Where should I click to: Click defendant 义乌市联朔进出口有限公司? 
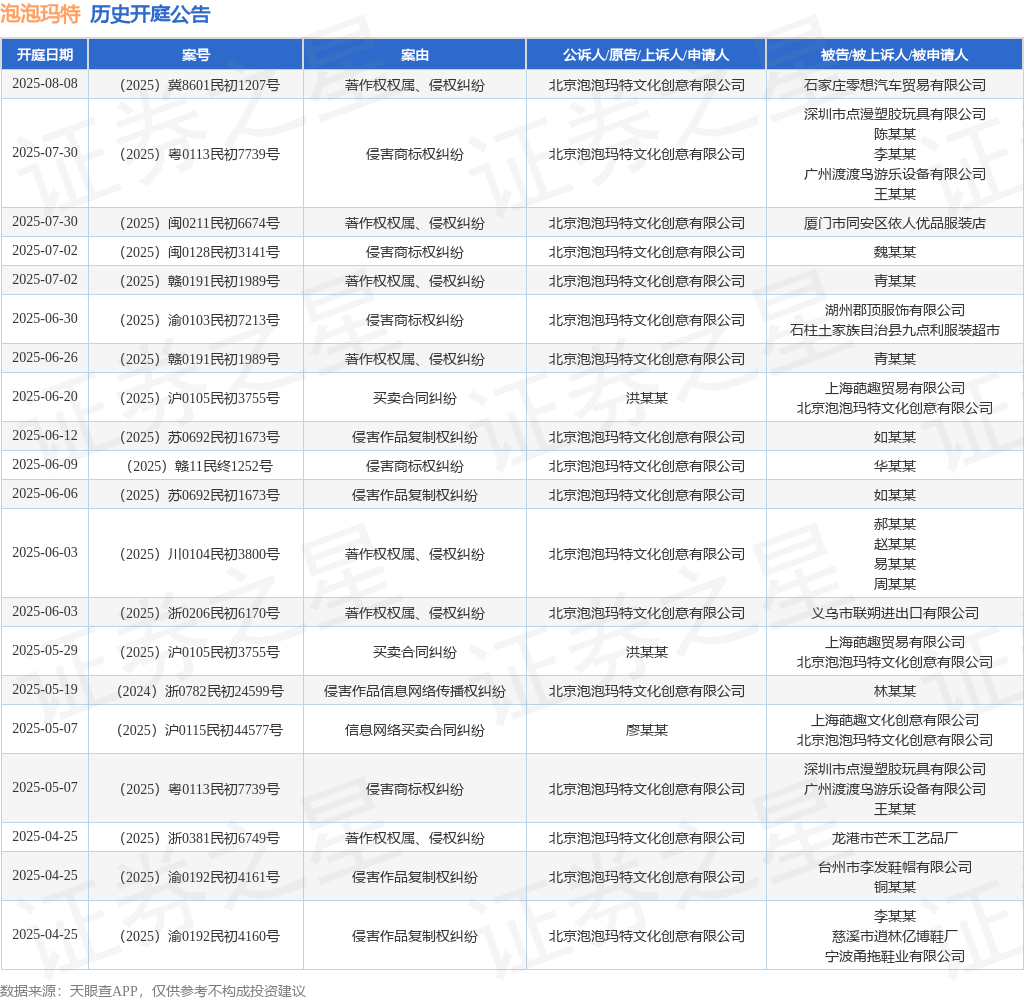tap(895, 613)
